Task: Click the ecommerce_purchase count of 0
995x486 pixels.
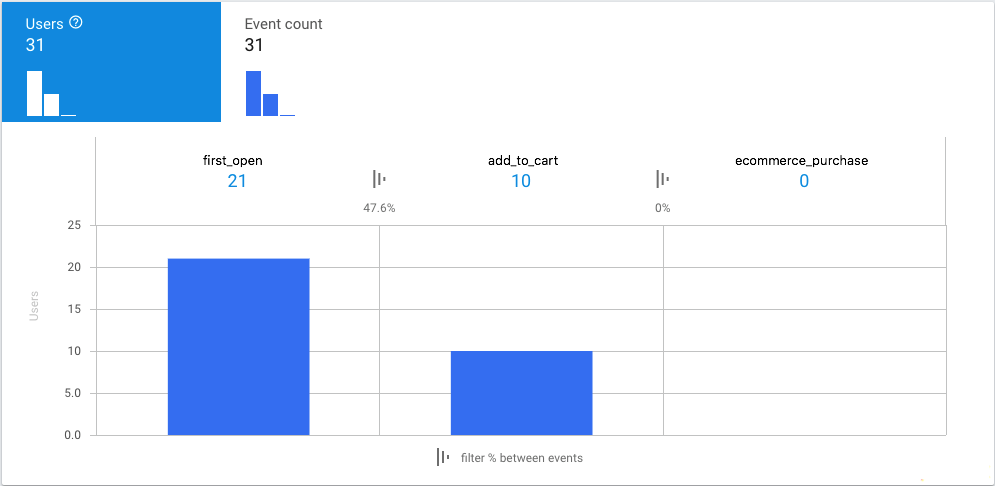Action: tap(804, 181)
